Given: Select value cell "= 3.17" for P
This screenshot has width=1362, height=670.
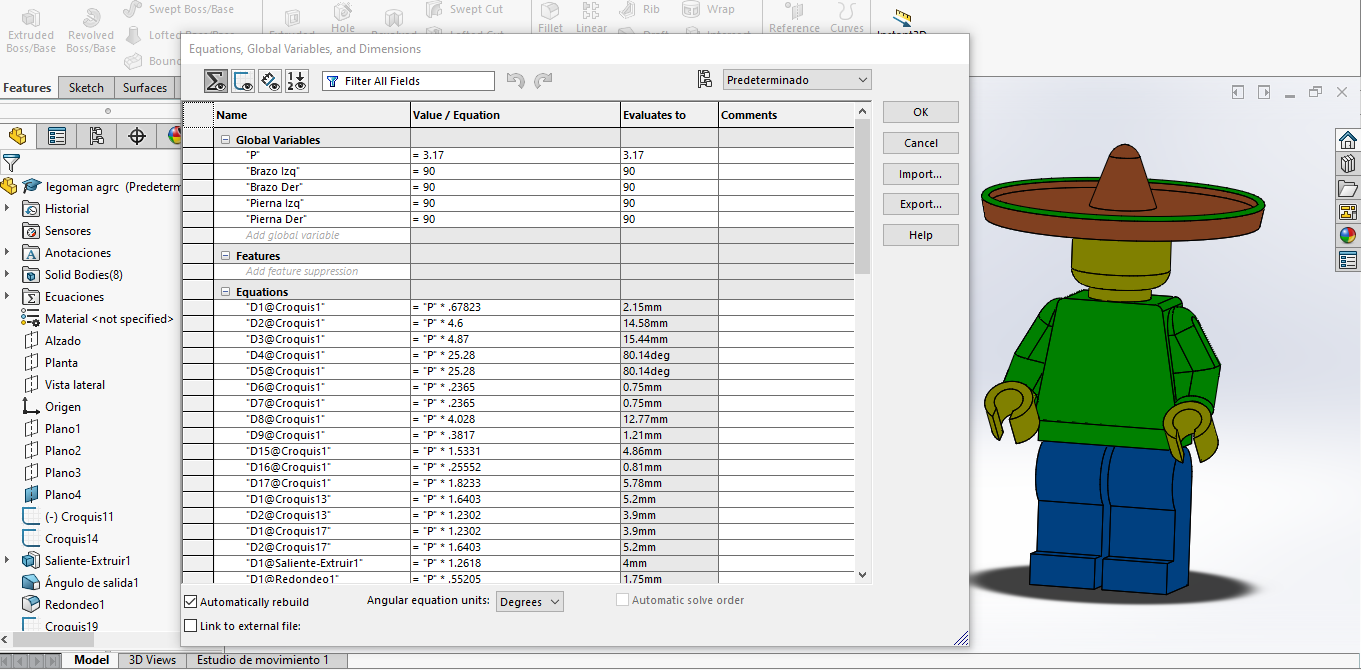Looking at the screenshot, I should point(515,155).
